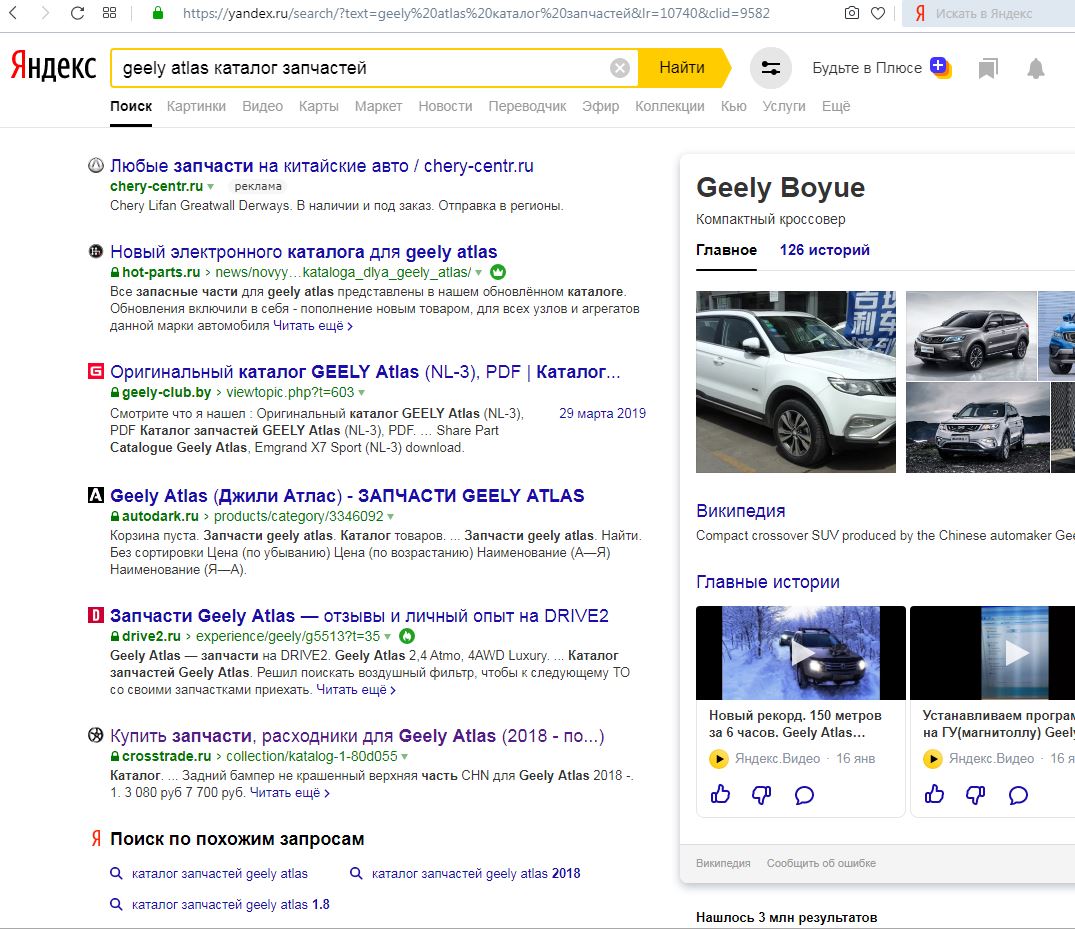Expand the chery-centr.ru dropdown arrow
Screen dimensions: 1075x930
pos(210,186)
